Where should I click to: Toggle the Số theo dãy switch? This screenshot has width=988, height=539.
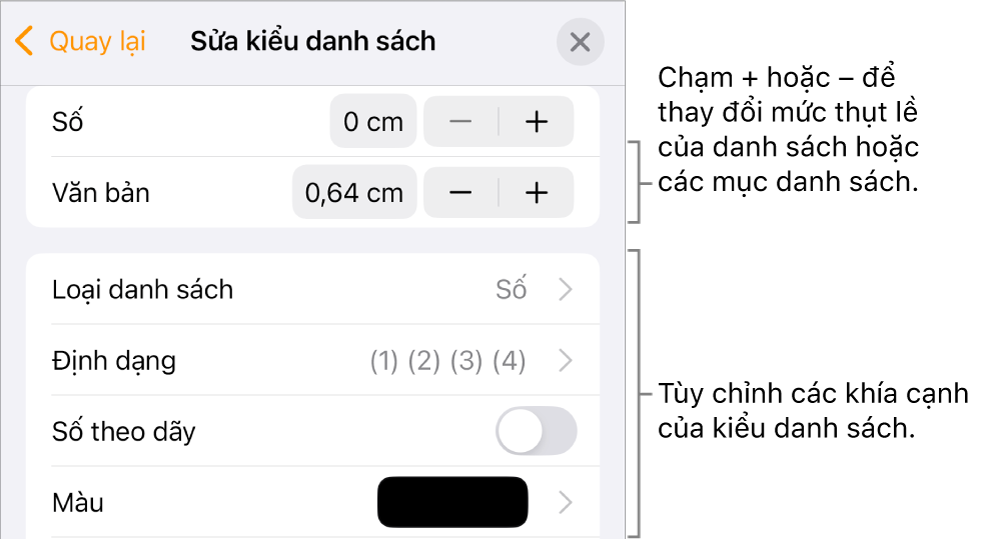click(x=536, y=431)
